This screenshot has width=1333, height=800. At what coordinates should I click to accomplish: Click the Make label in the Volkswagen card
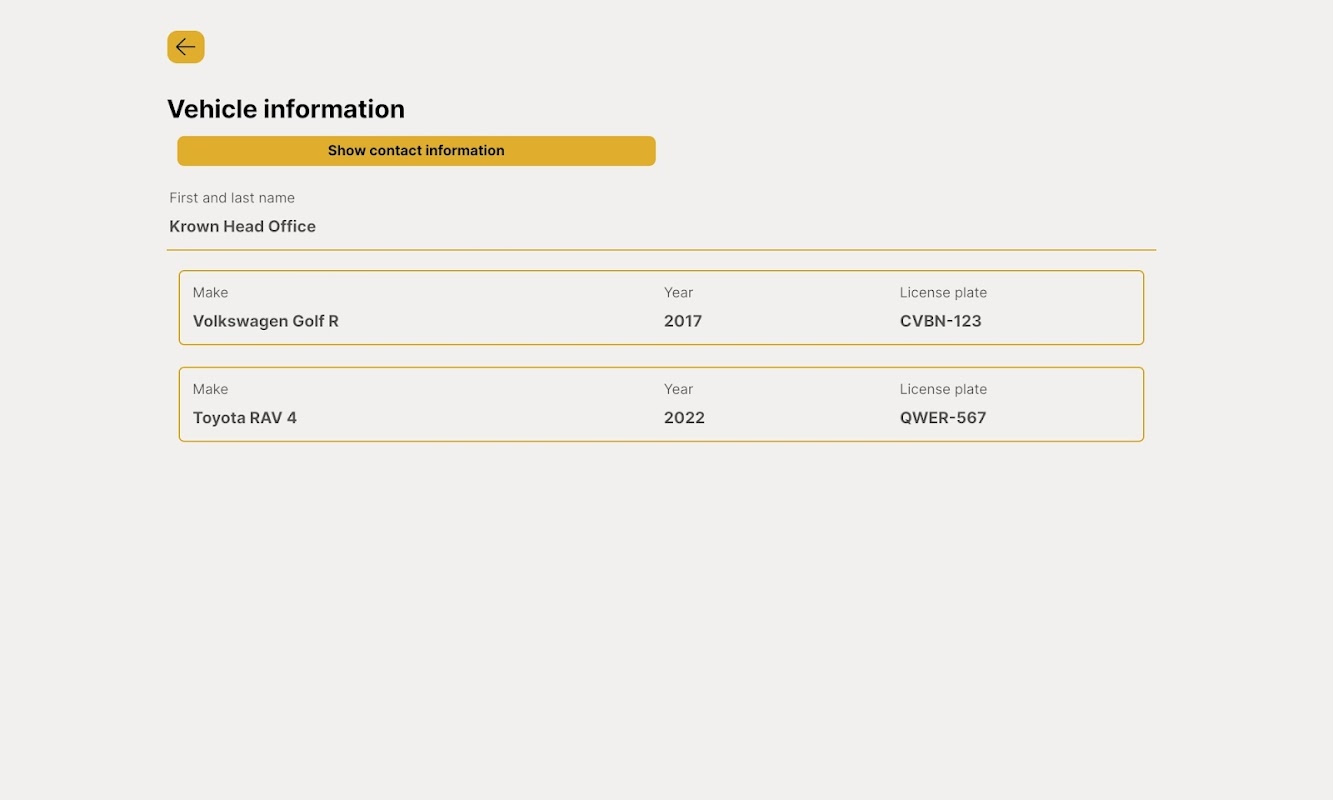[210, 293]
